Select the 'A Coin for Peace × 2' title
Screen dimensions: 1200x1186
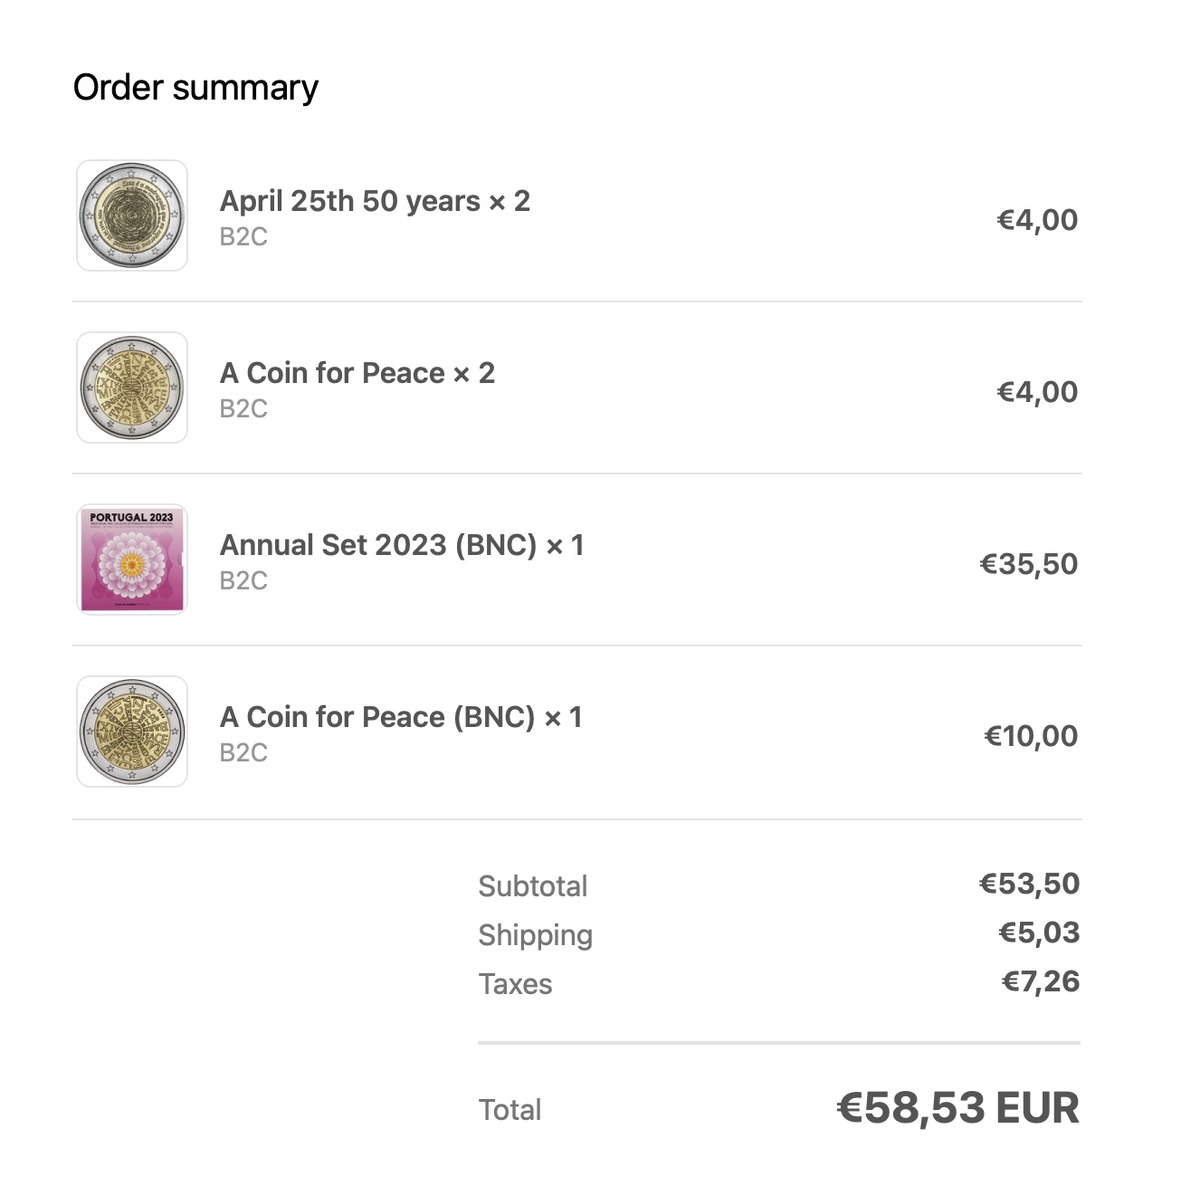coord(357,373)
